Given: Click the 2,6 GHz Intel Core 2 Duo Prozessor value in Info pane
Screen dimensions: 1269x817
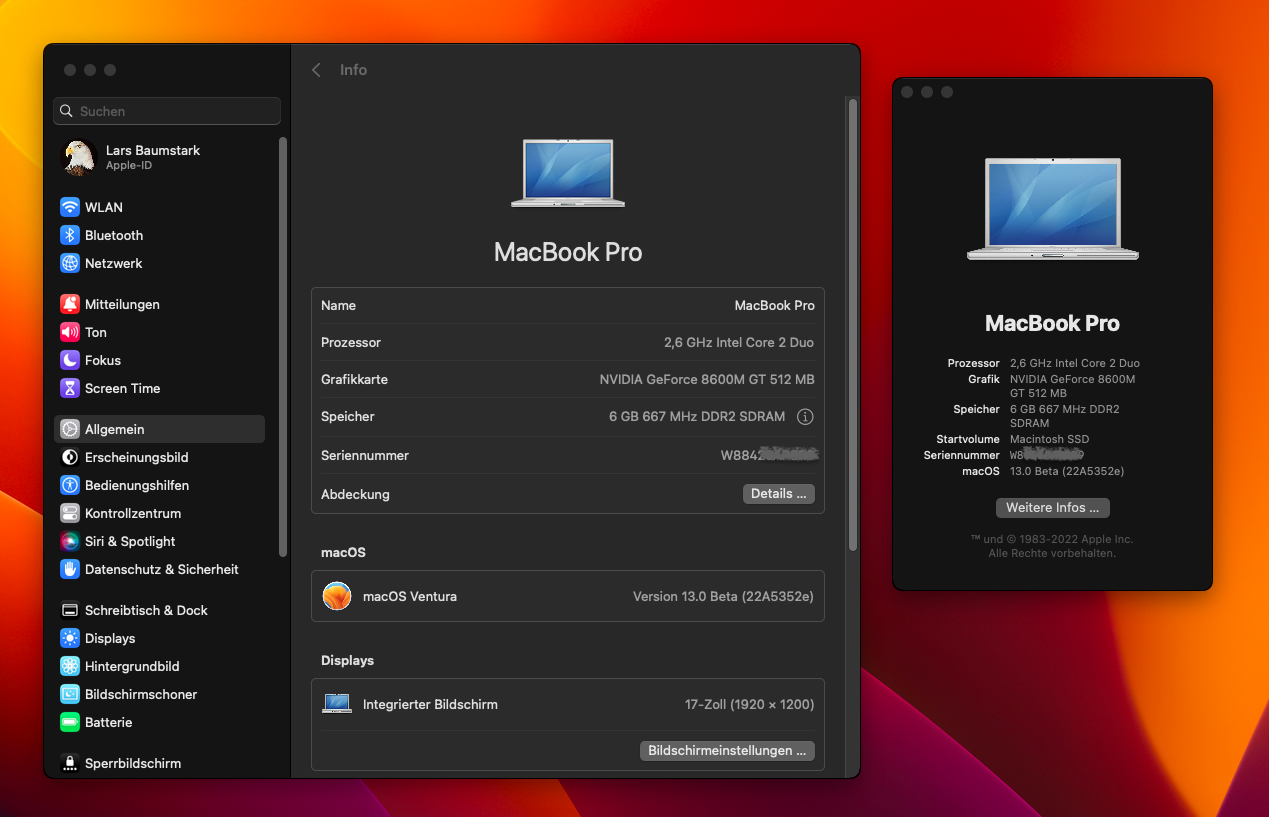Looking at the screenshot, I should tap(739, 342).
